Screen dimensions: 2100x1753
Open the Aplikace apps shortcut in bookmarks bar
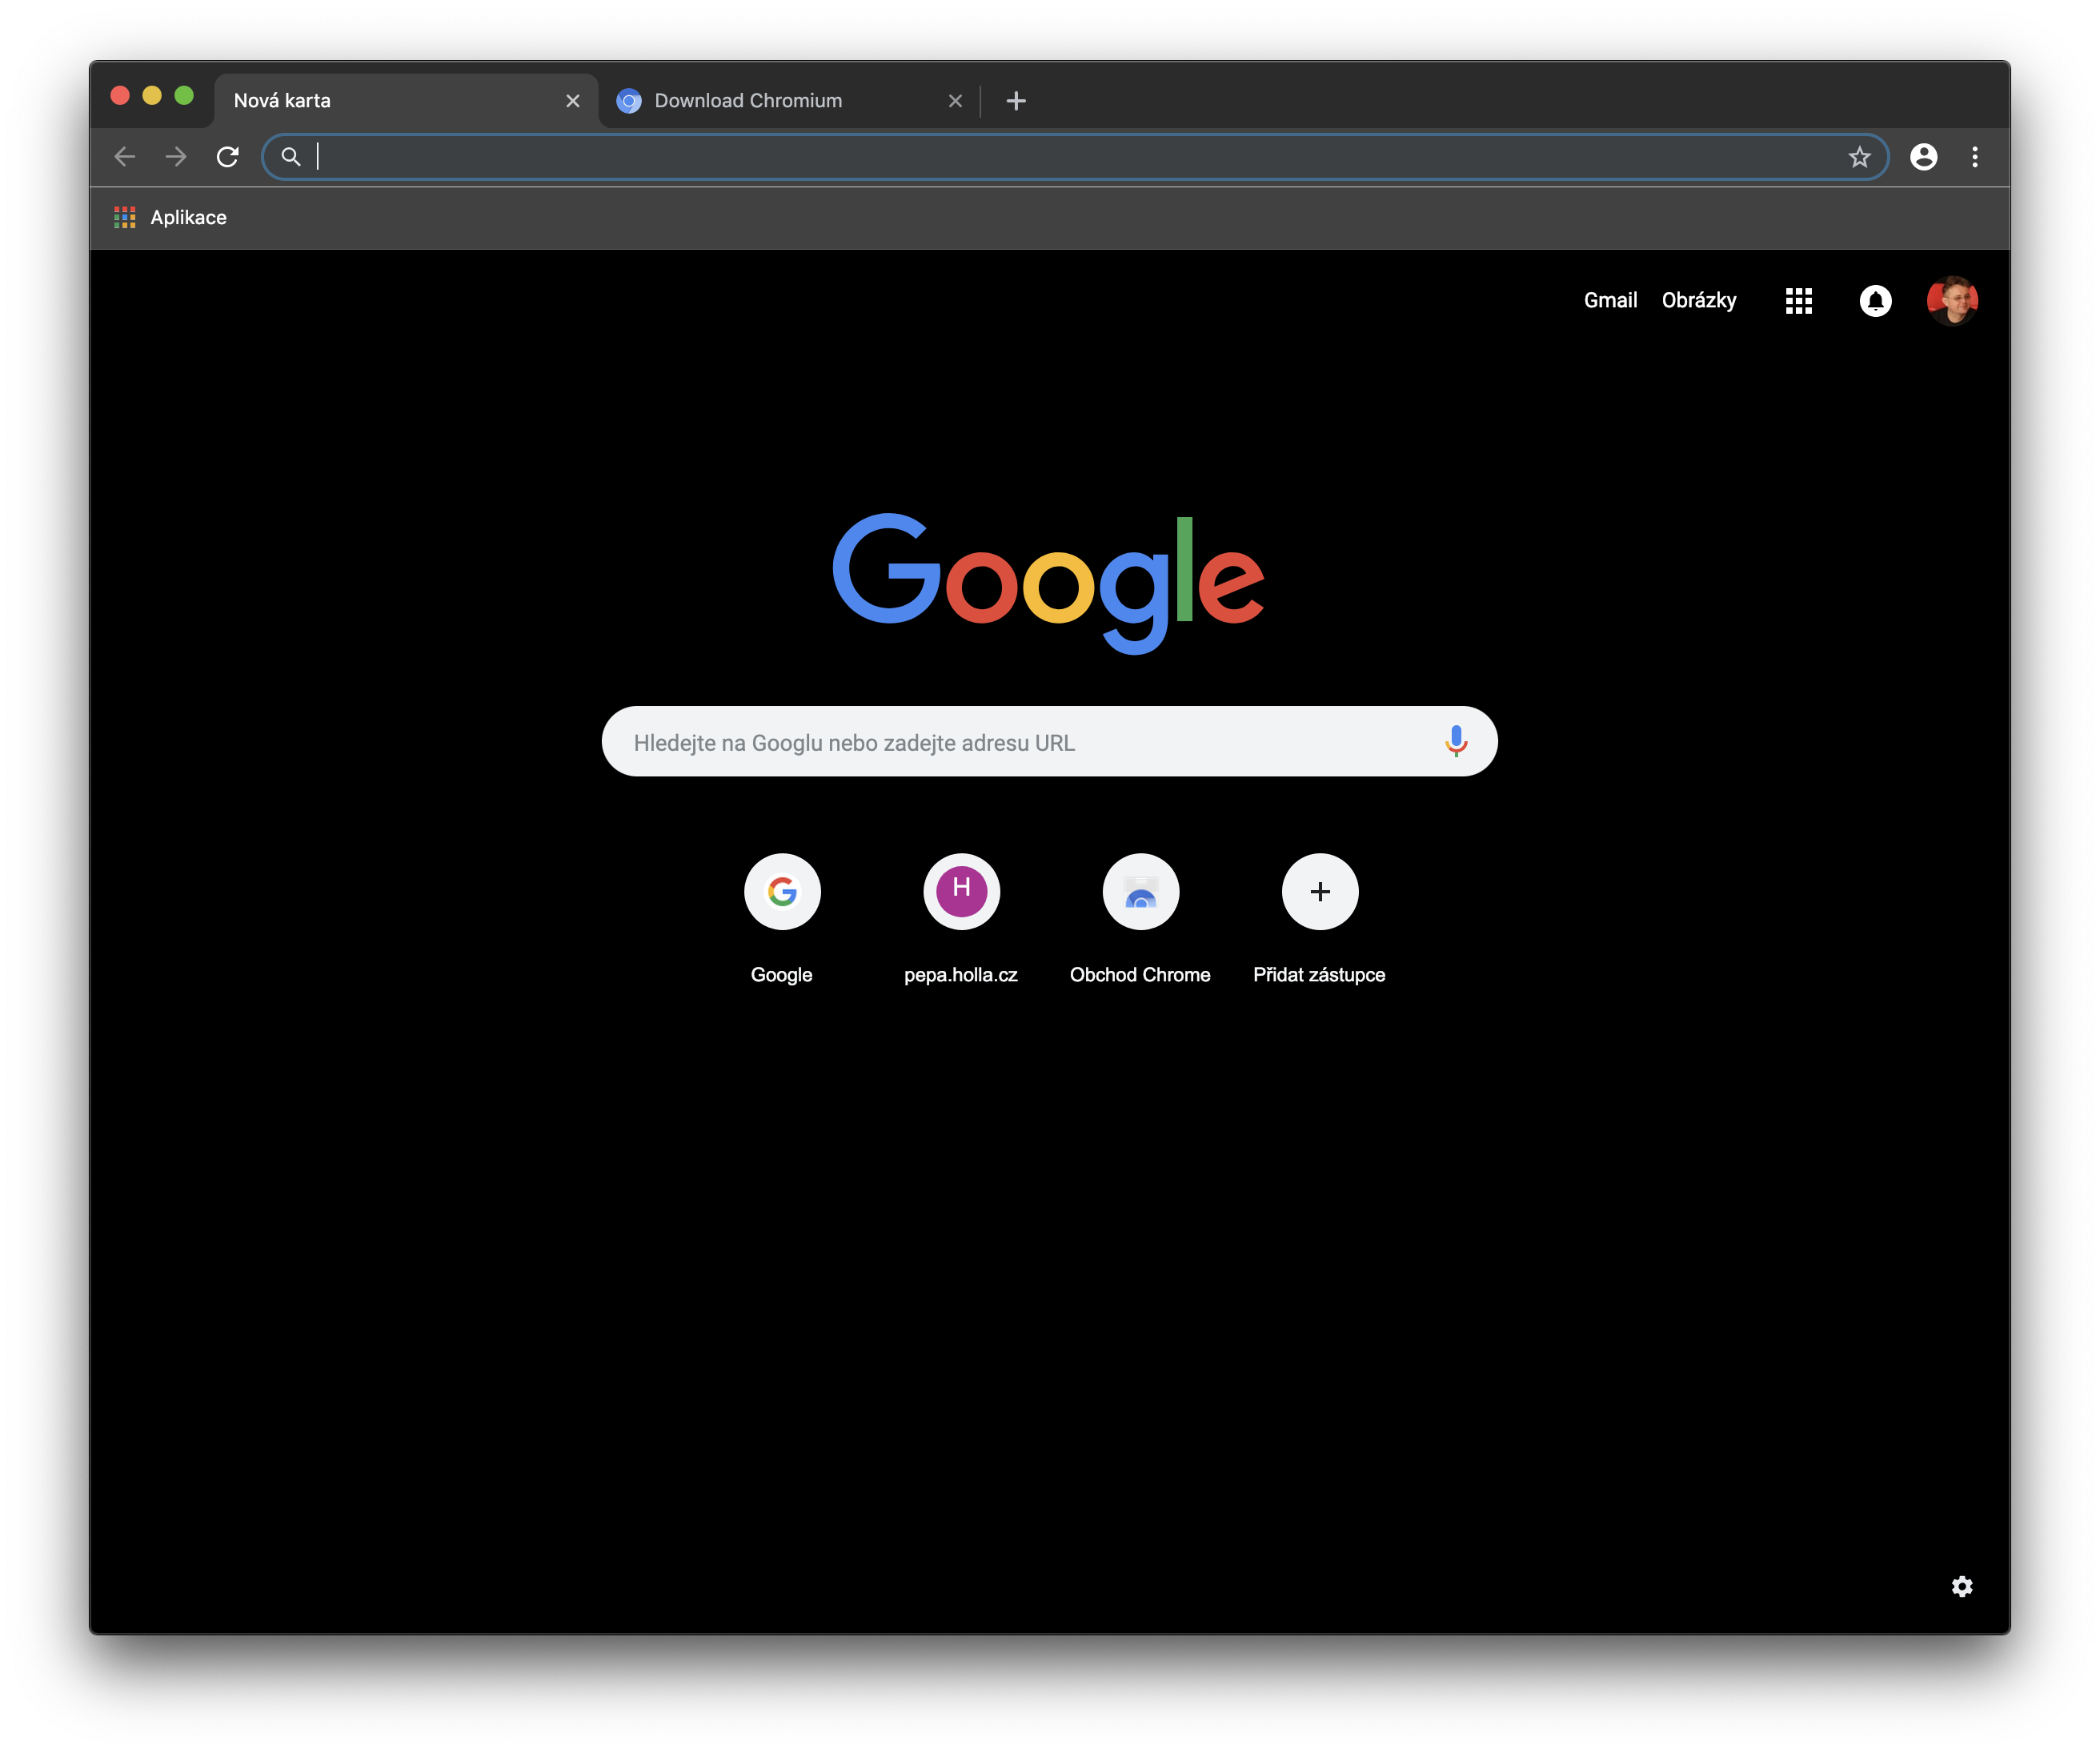pos(170,217)
